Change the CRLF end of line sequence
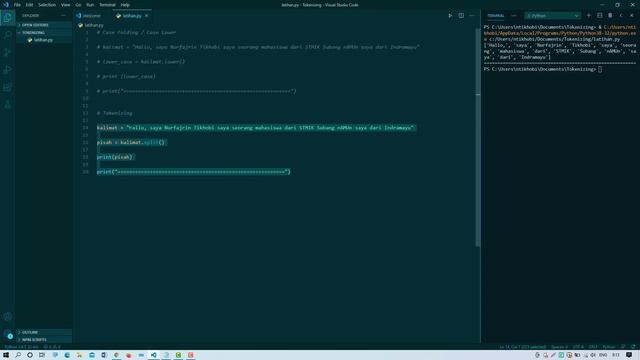The height and width of the screenshot is (360, 640). [593, 347]
